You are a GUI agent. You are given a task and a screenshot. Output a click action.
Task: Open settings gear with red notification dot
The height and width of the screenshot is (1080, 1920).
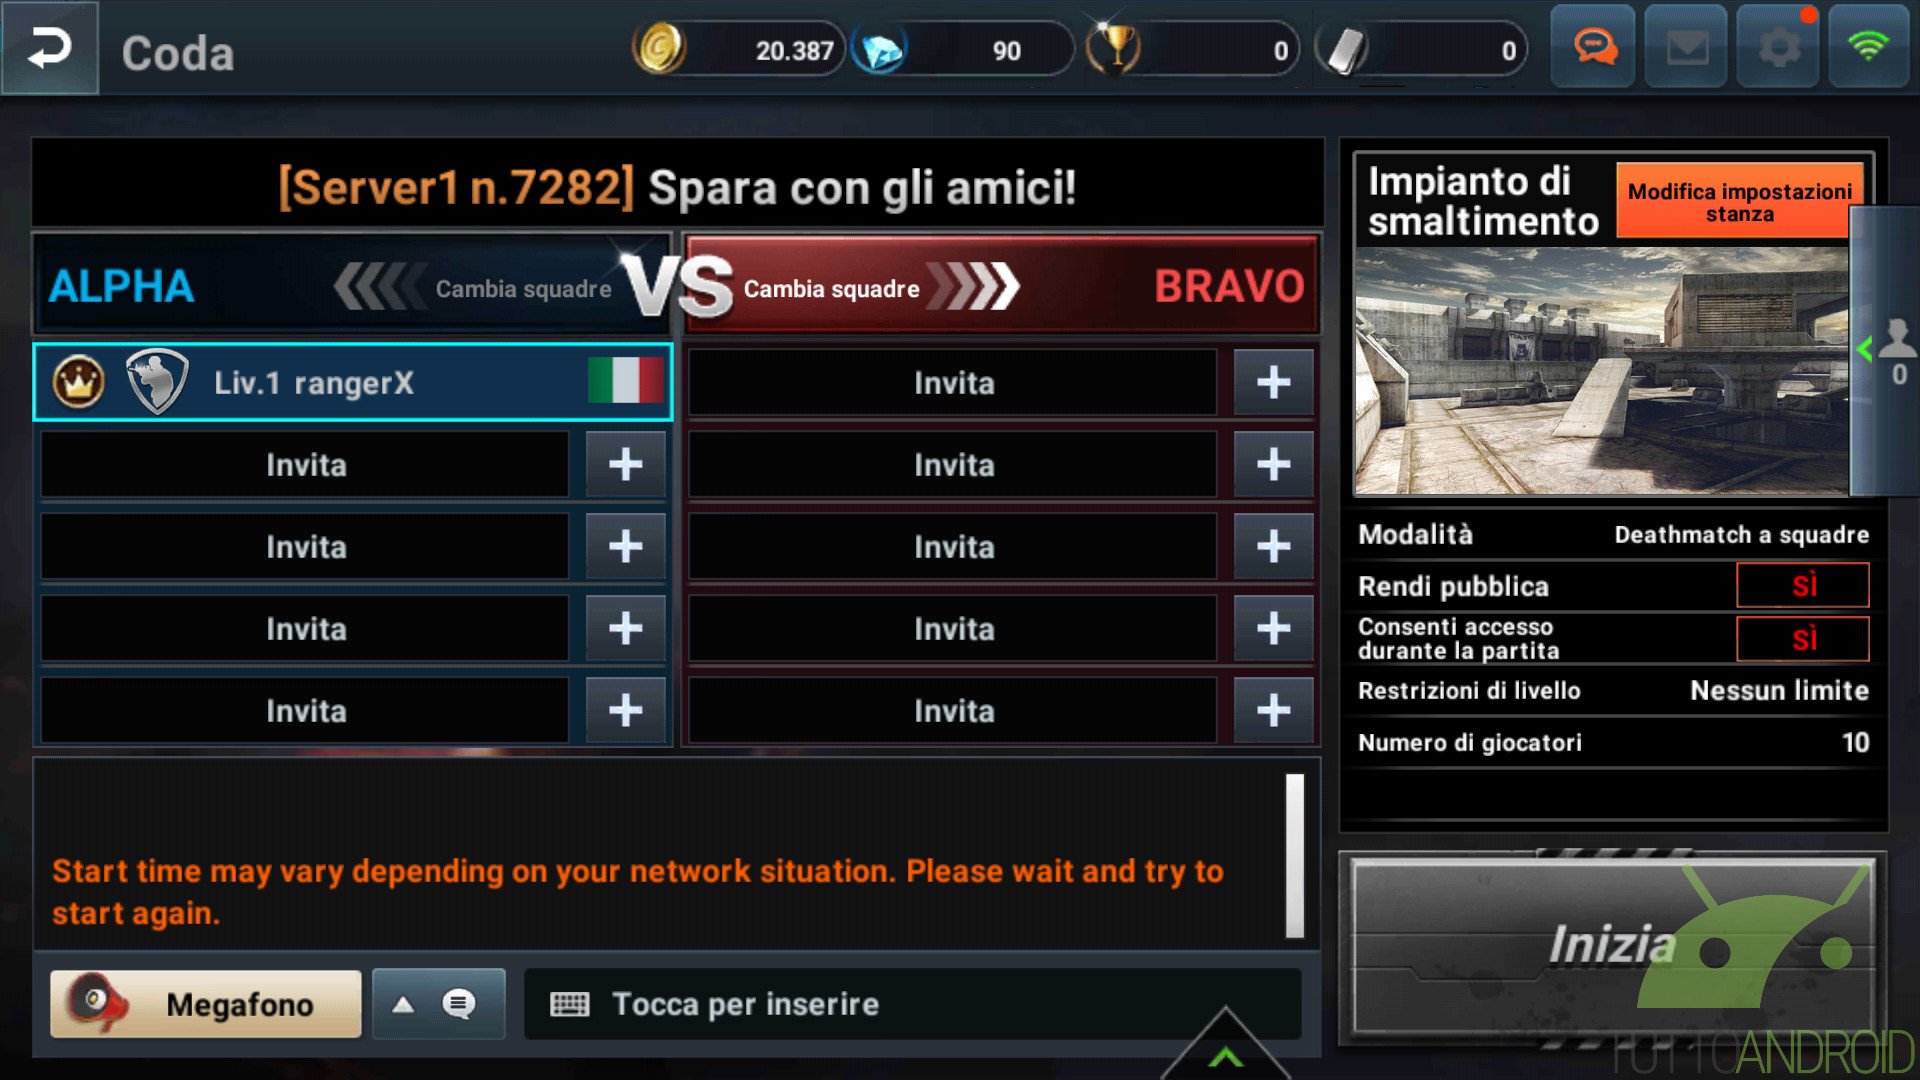(x=1778, y=47)
